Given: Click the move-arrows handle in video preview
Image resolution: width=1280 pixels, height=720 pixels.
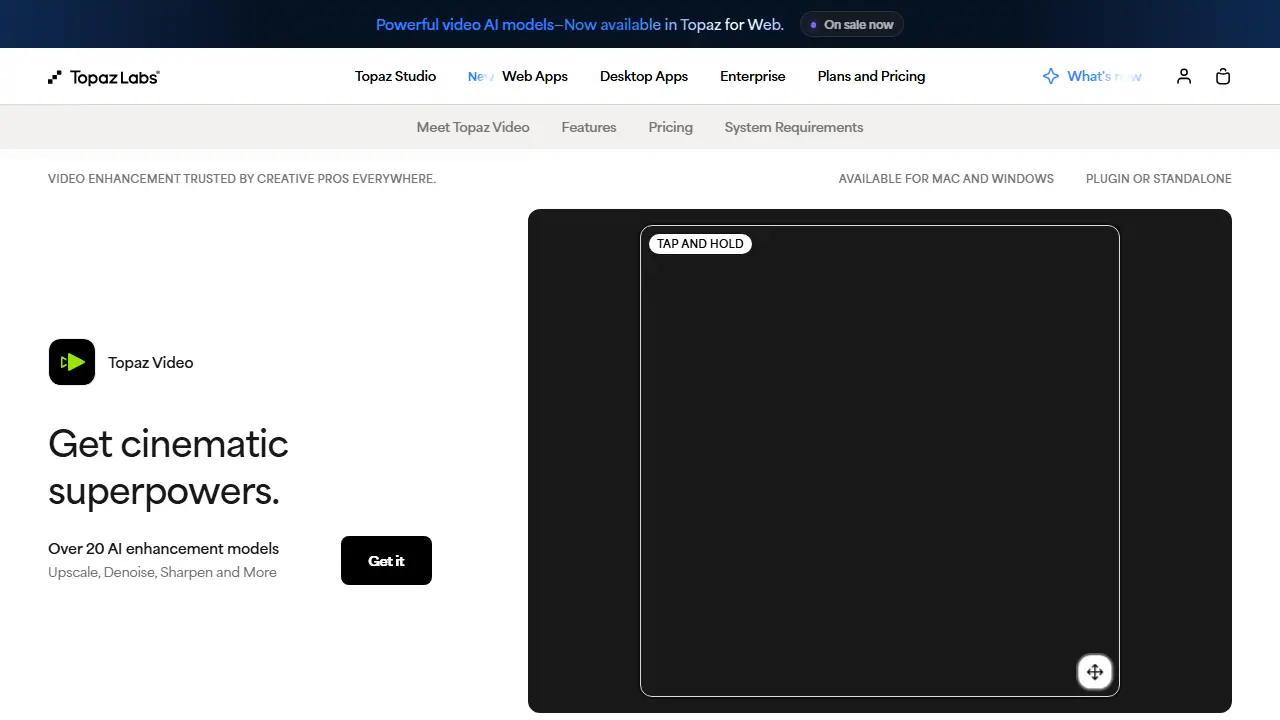Looking at the screenshot, I should (1095, 672).
